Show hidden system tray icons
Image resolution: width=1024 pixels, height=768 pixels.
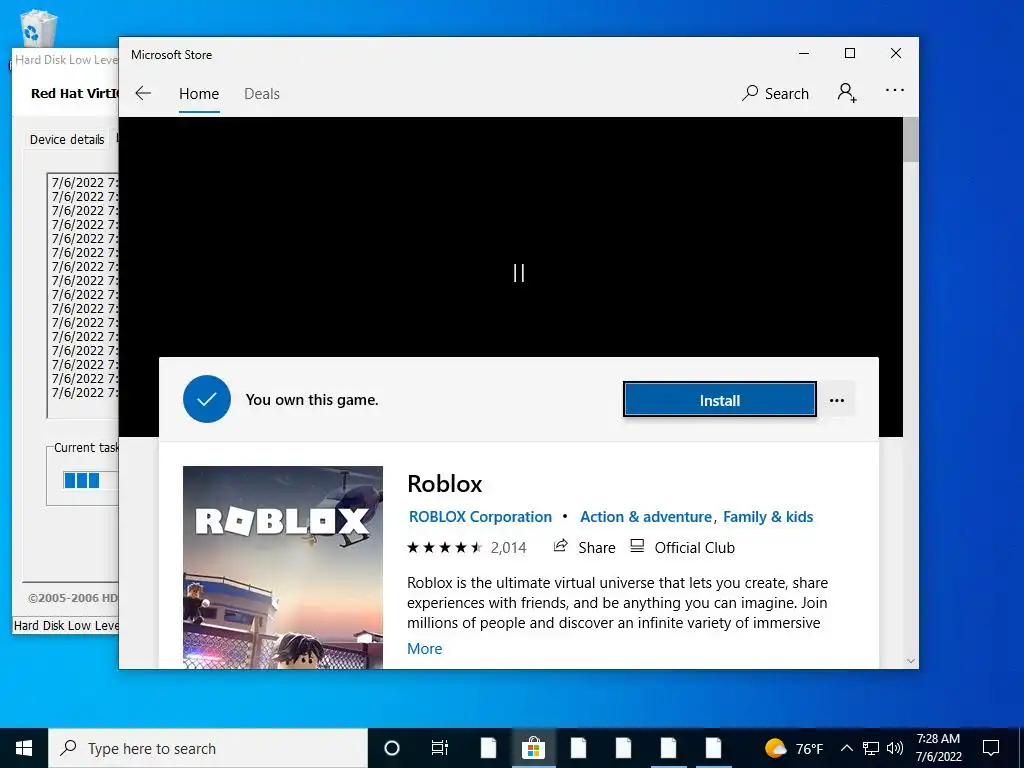pos(846,748)
